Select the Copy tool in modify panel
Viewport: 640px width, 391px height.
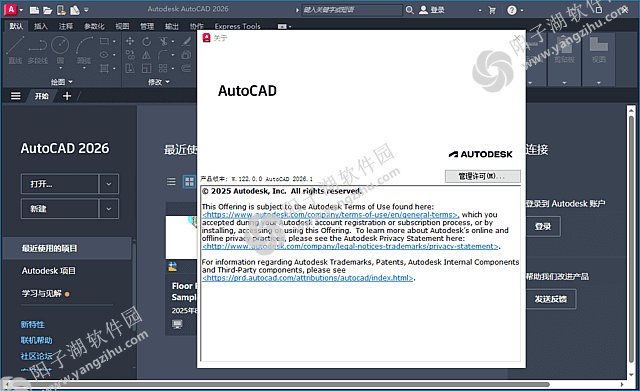(130, 55)
